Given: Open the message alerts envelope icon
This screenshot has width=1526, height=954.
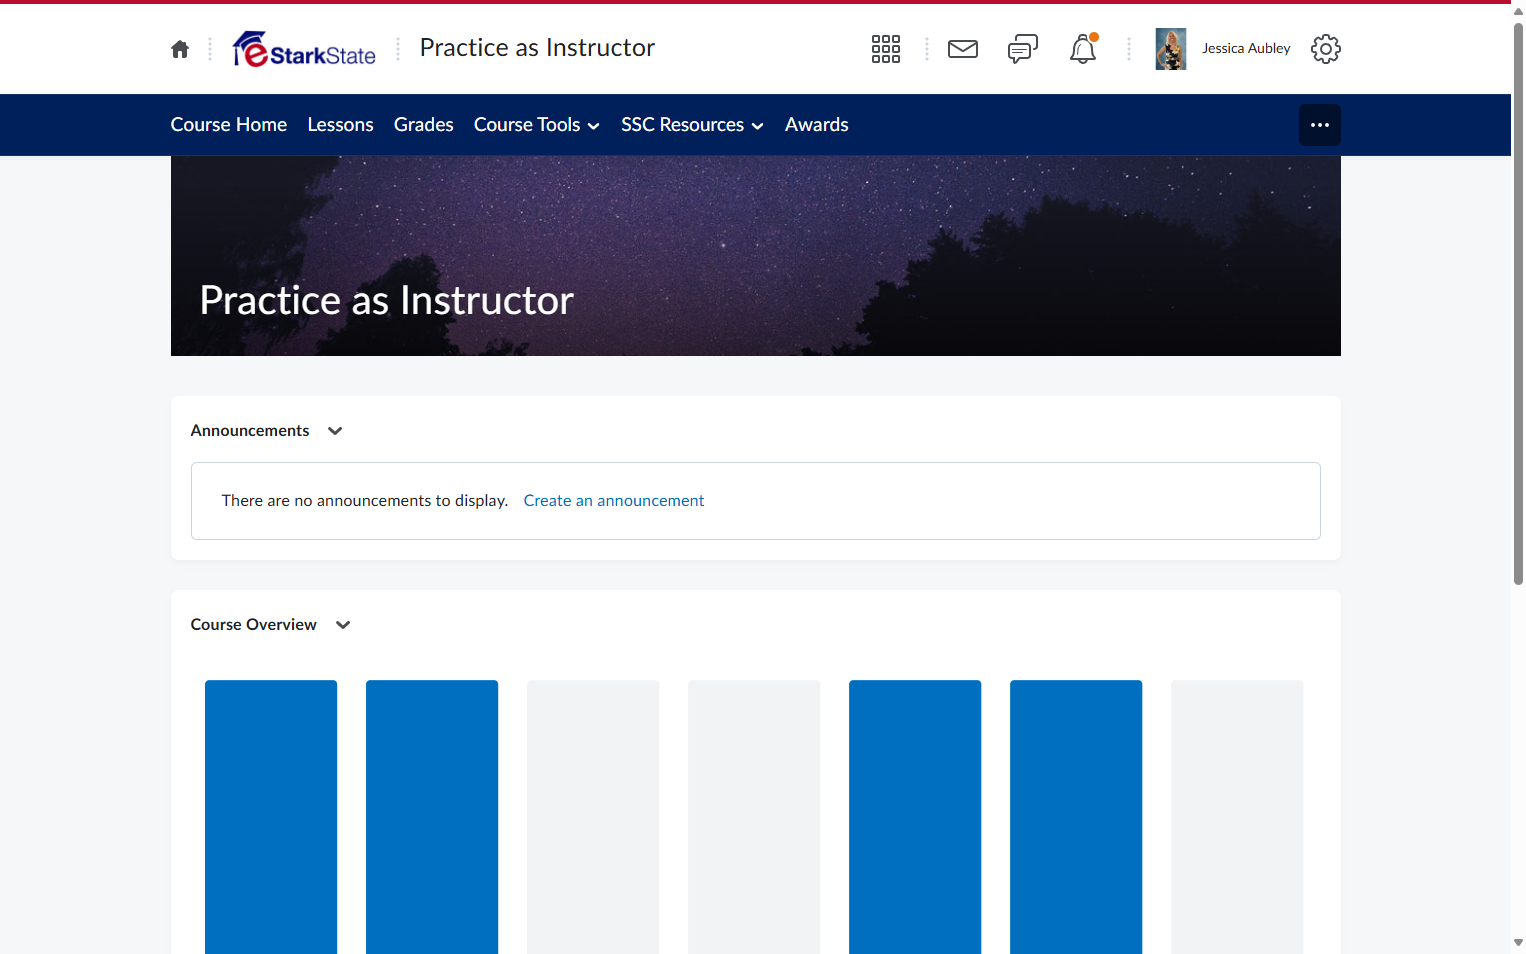Looking at the screenshot, I should tap(963, 49).
